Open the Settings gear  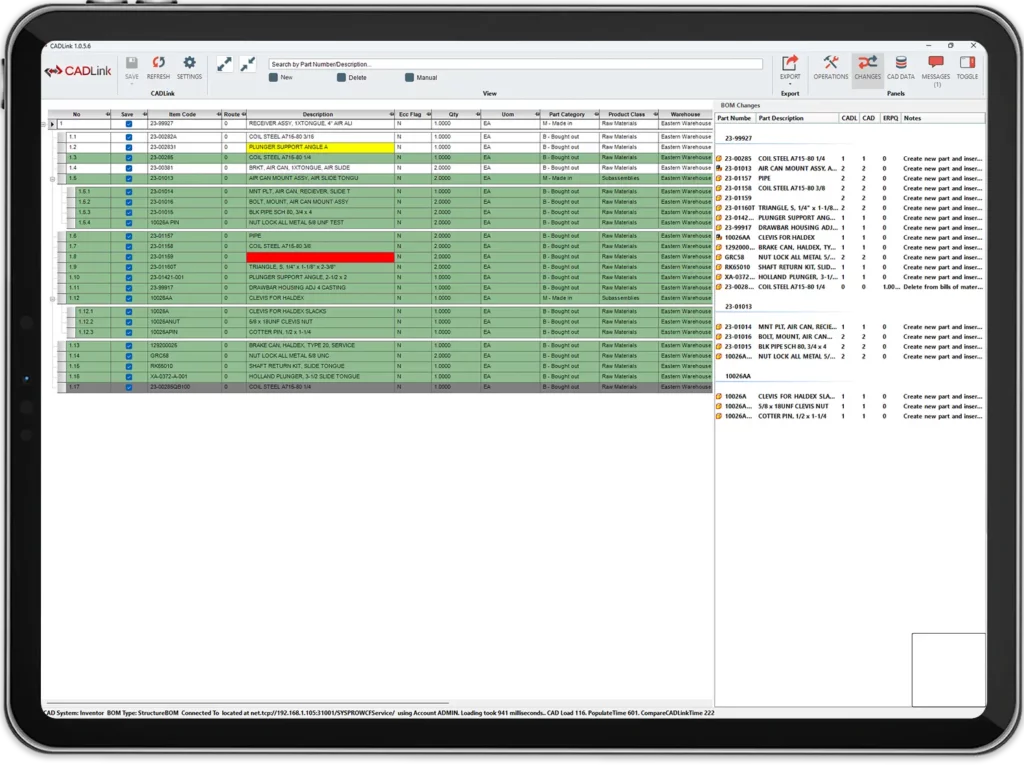pos(189,63)
